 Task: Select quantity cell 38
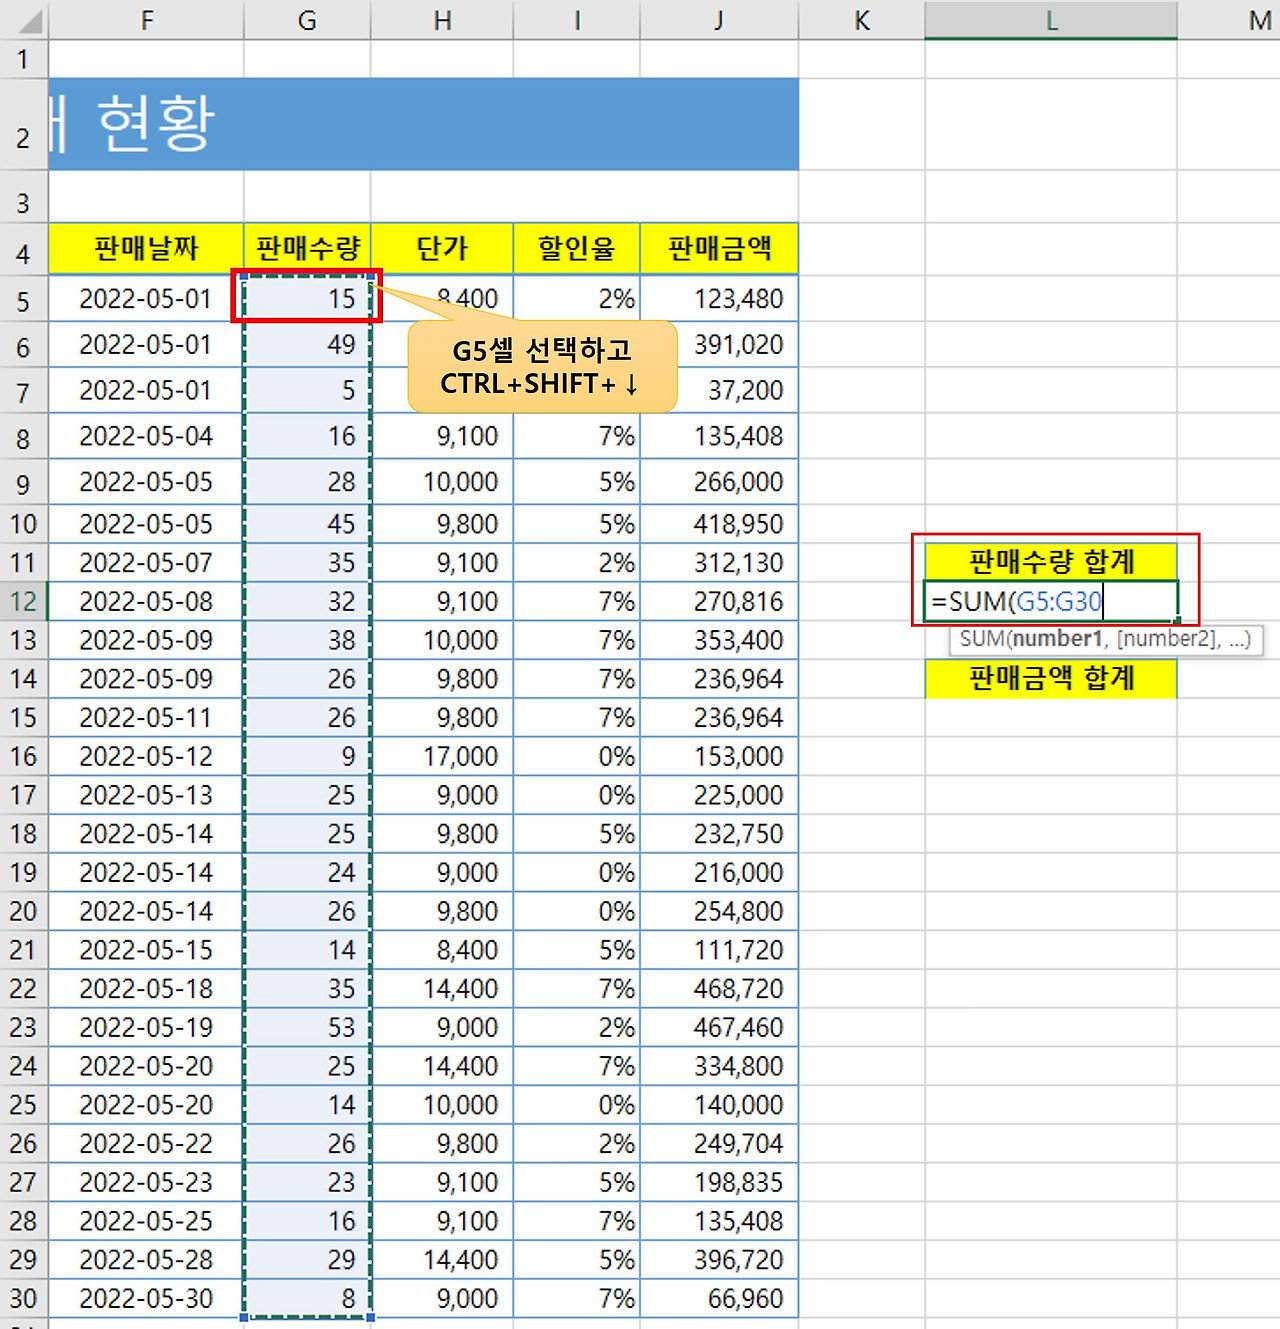(307, 640)
